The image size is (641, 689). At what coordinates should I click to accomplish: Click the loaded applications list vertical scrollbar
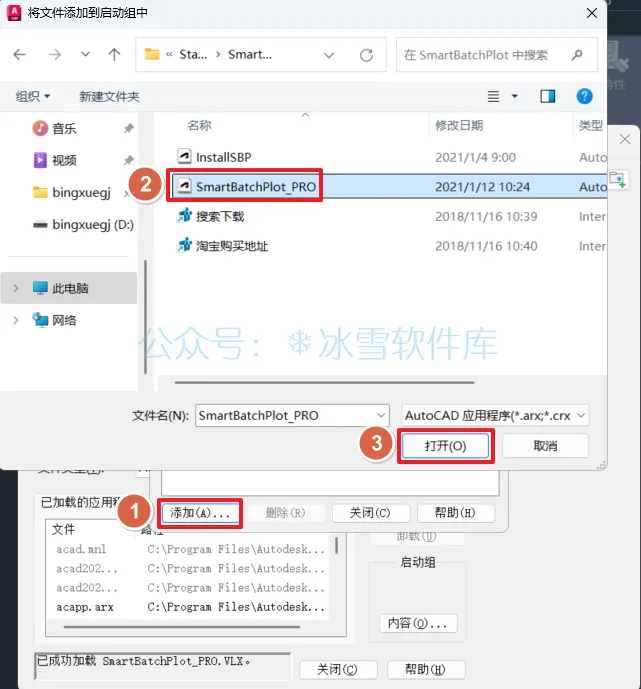coord(337,545)
